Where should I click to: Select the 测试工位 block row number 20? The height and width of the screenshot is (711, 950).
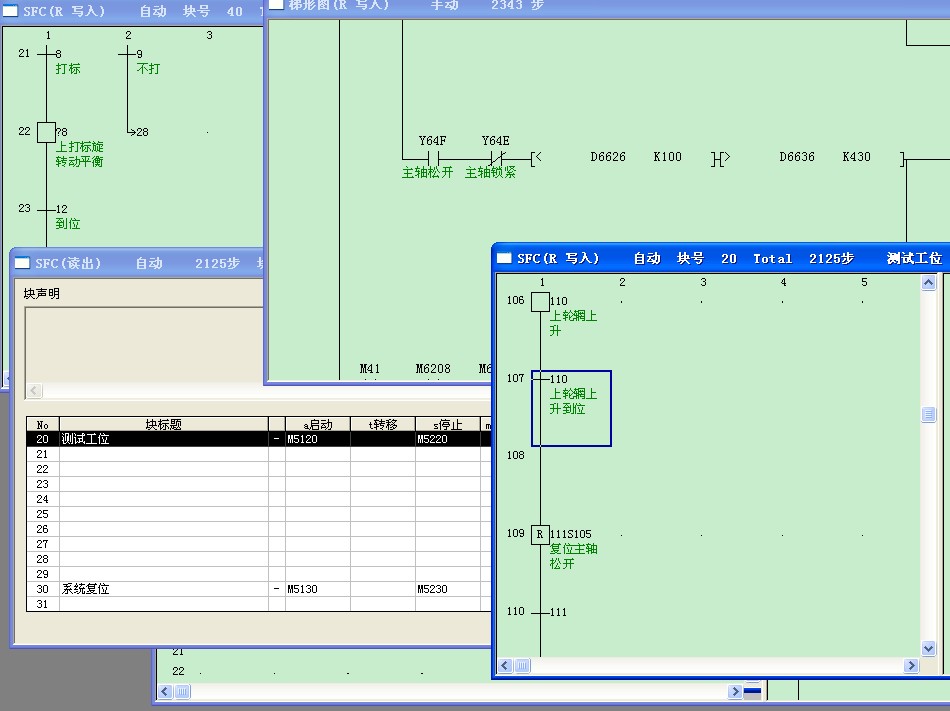[42, 439]
